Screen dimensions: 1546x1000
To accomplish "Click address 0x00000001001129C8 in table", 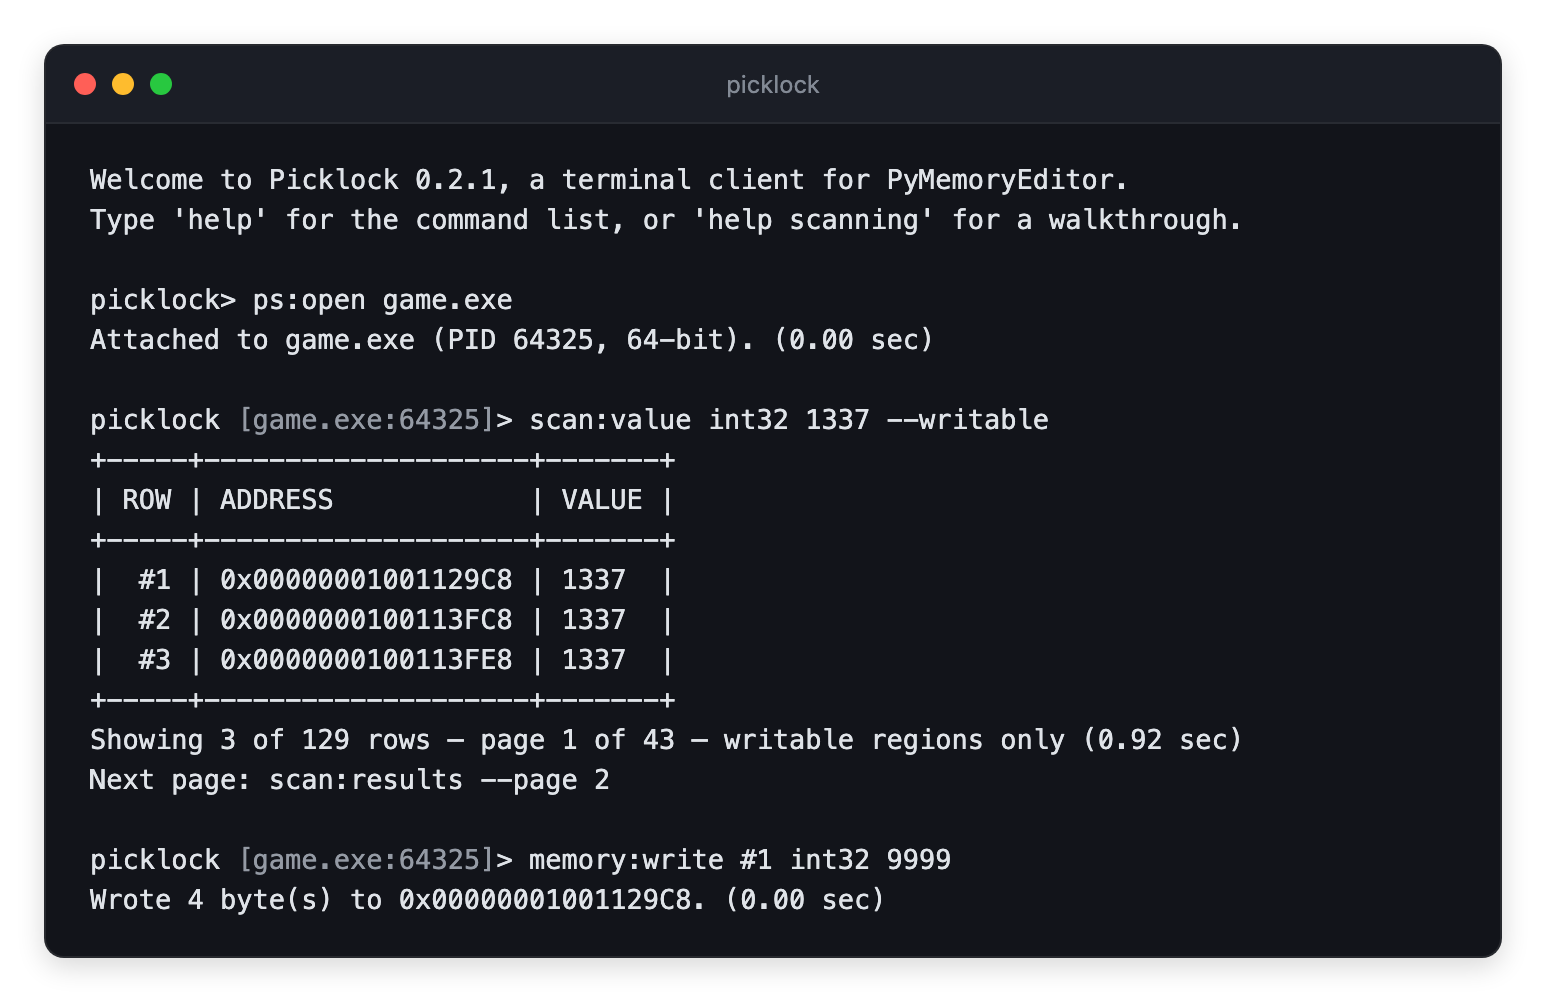I will [366, 580].
